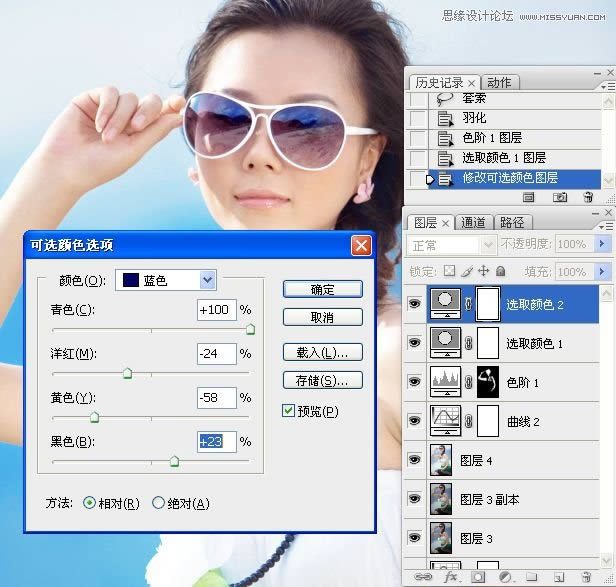Image resolution: width=616 pixels, height=587 pixels.
Task: Expand the 不透明度 opacity slider arrow
Action: tap(603, 244)
